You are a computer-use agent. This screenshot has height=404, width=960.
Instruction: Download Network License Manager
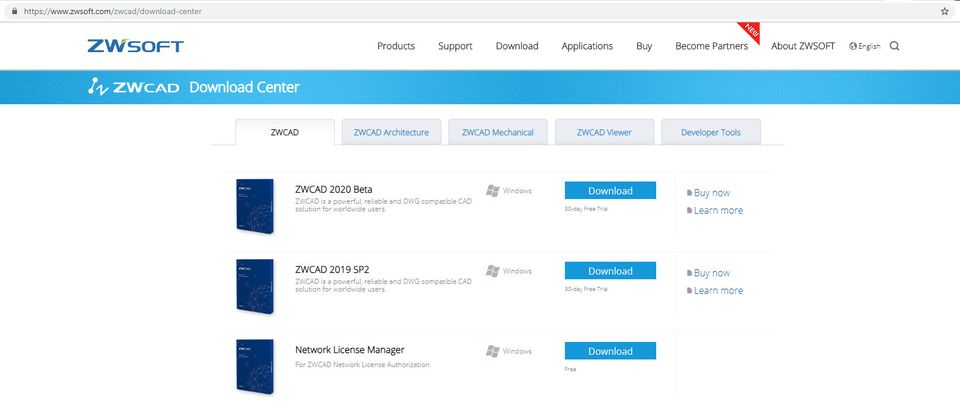point(610,351)
